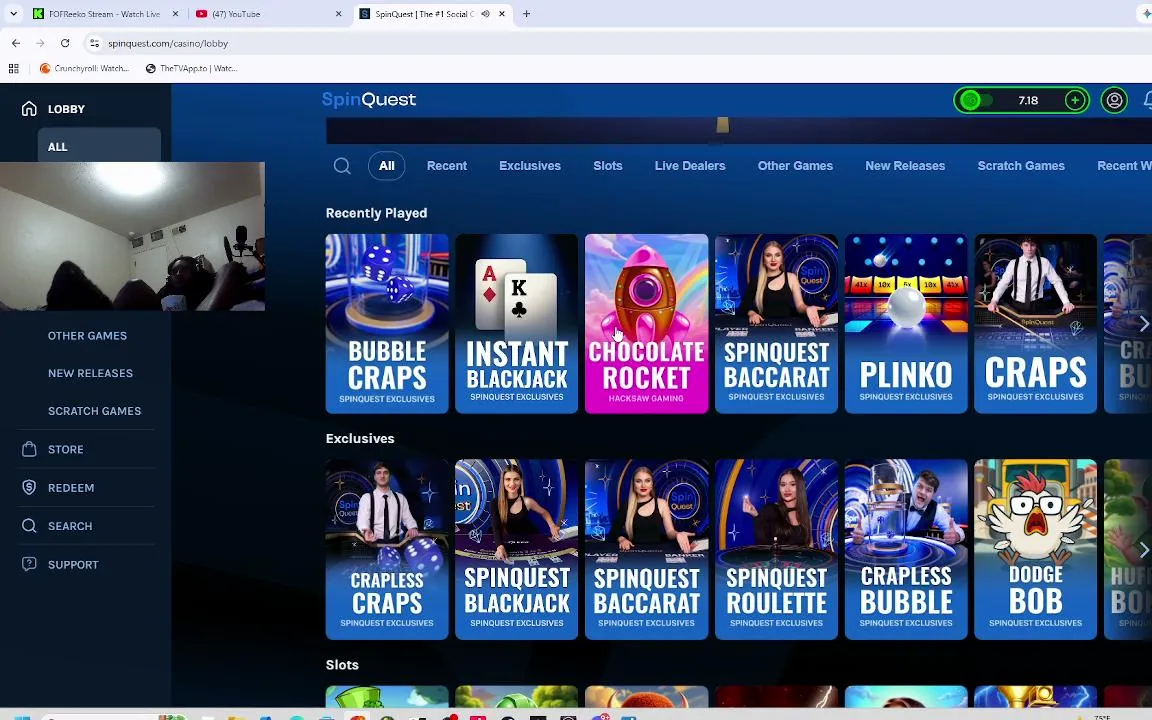The width and height of the screenshot is (1152, 720).
Task: Select the Live Dealers category tab
Action: click(690, 166)
